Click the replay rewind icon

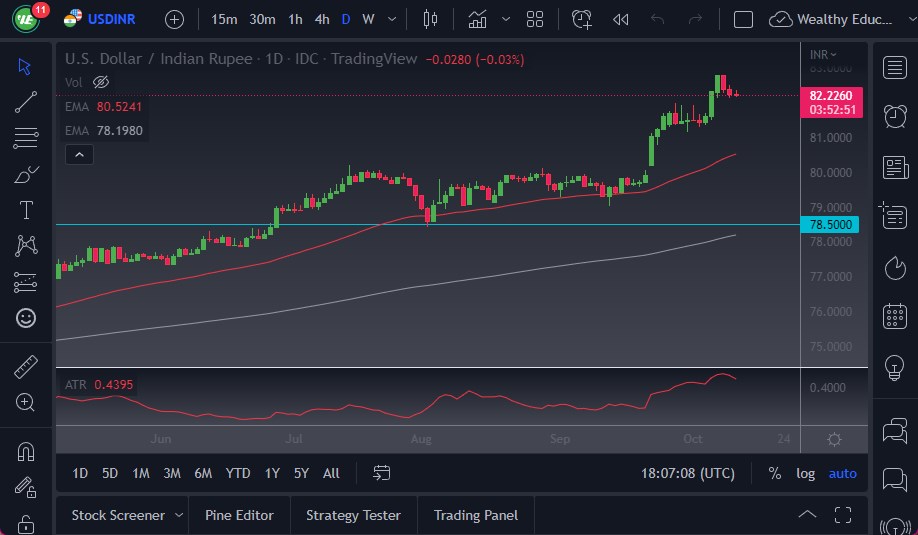[620, 19]
